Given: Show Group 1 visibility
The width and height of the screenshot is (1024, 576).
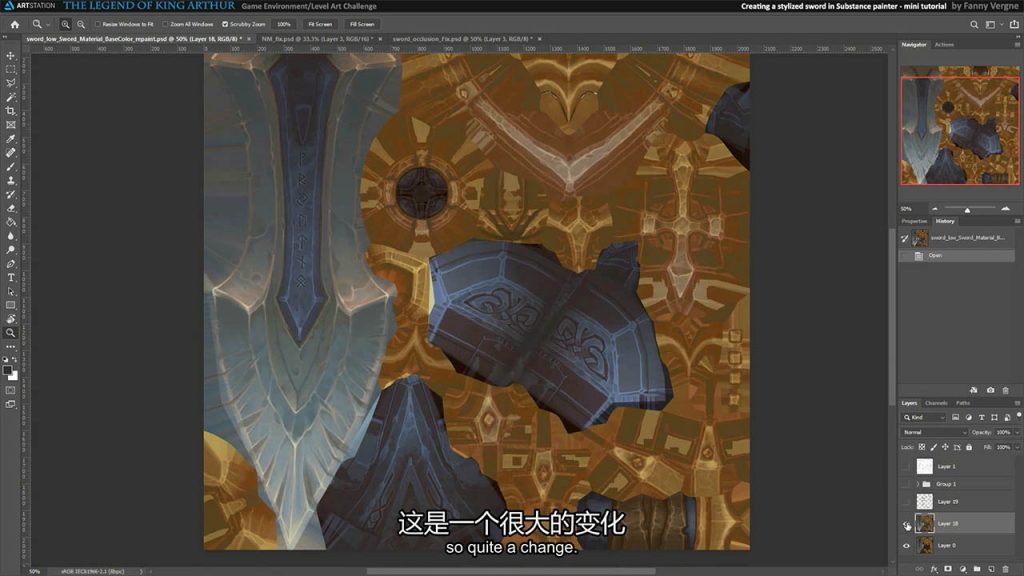Looking at the screenshot, I should 906,484.
